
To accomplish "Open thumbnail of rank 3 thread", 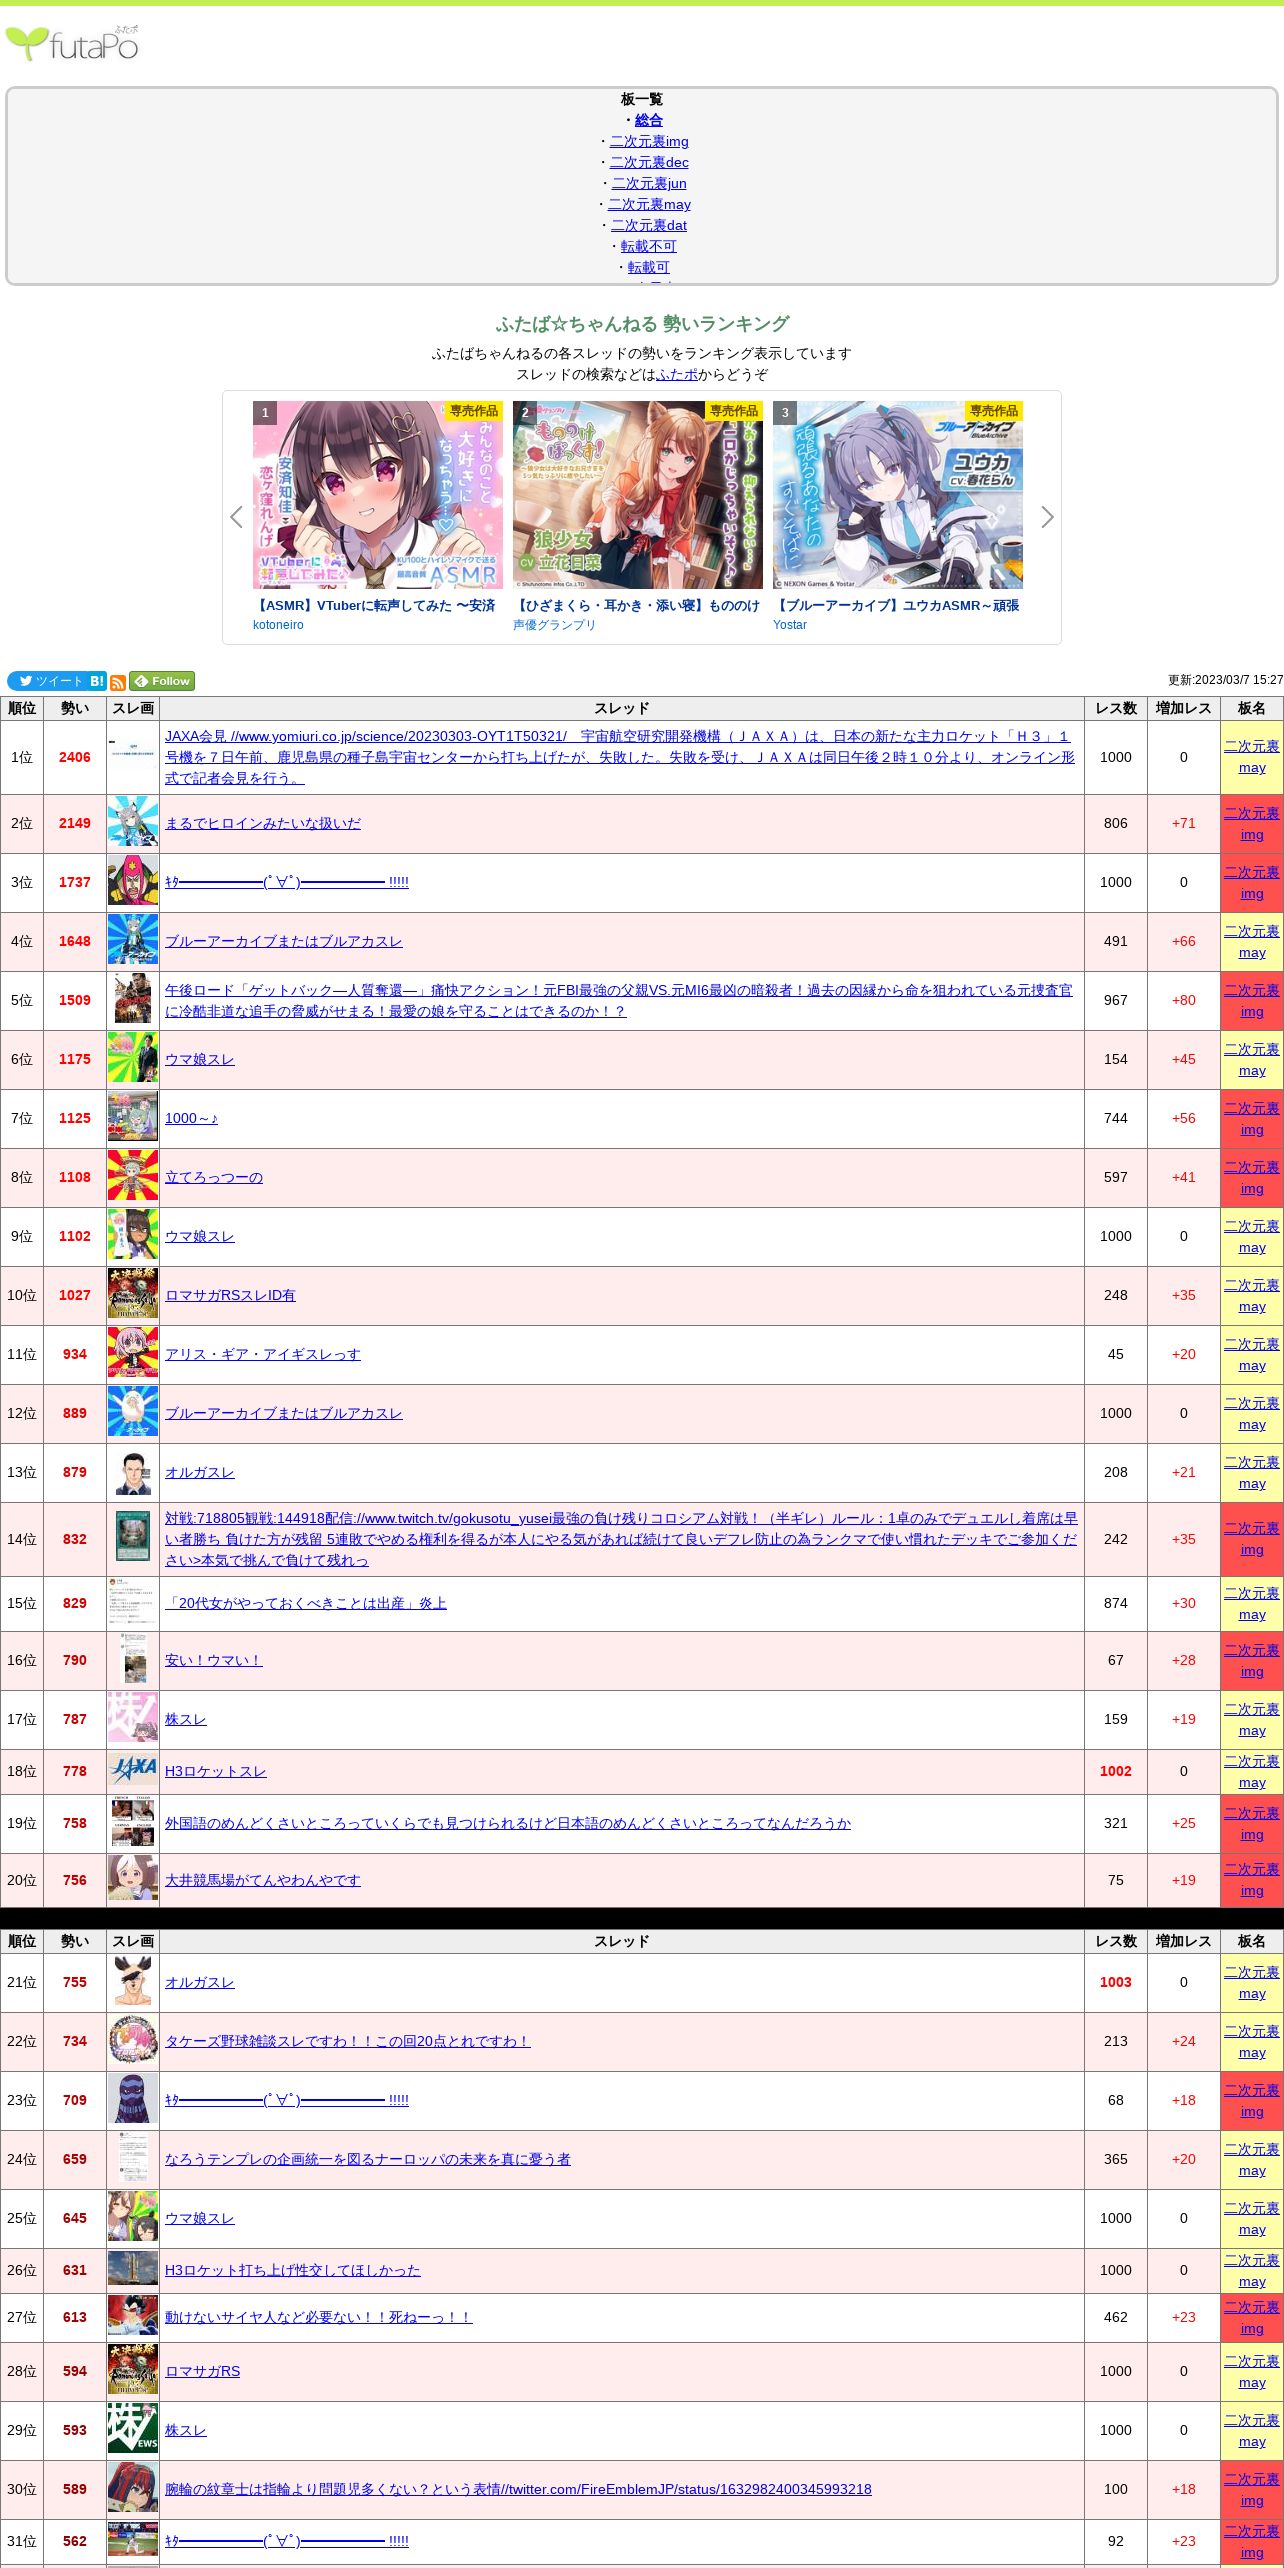I will pos(133,882).
